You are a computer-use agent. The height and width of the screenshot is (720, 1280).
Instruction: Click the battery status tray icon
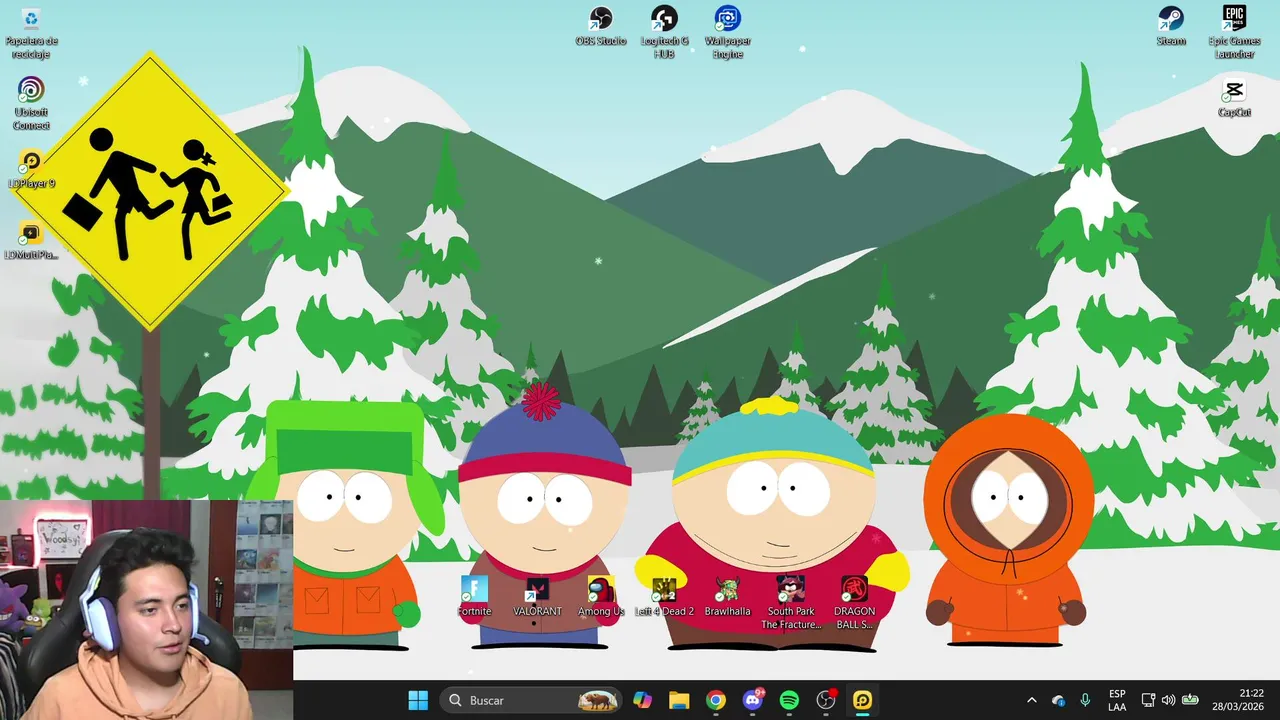coord(1190,700)
